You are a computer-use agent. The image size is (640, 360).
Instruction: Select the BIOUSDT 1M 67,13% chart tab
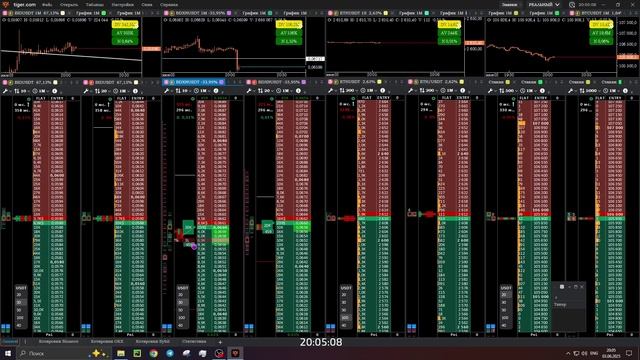pyautogui.click(x=34, y=13)
